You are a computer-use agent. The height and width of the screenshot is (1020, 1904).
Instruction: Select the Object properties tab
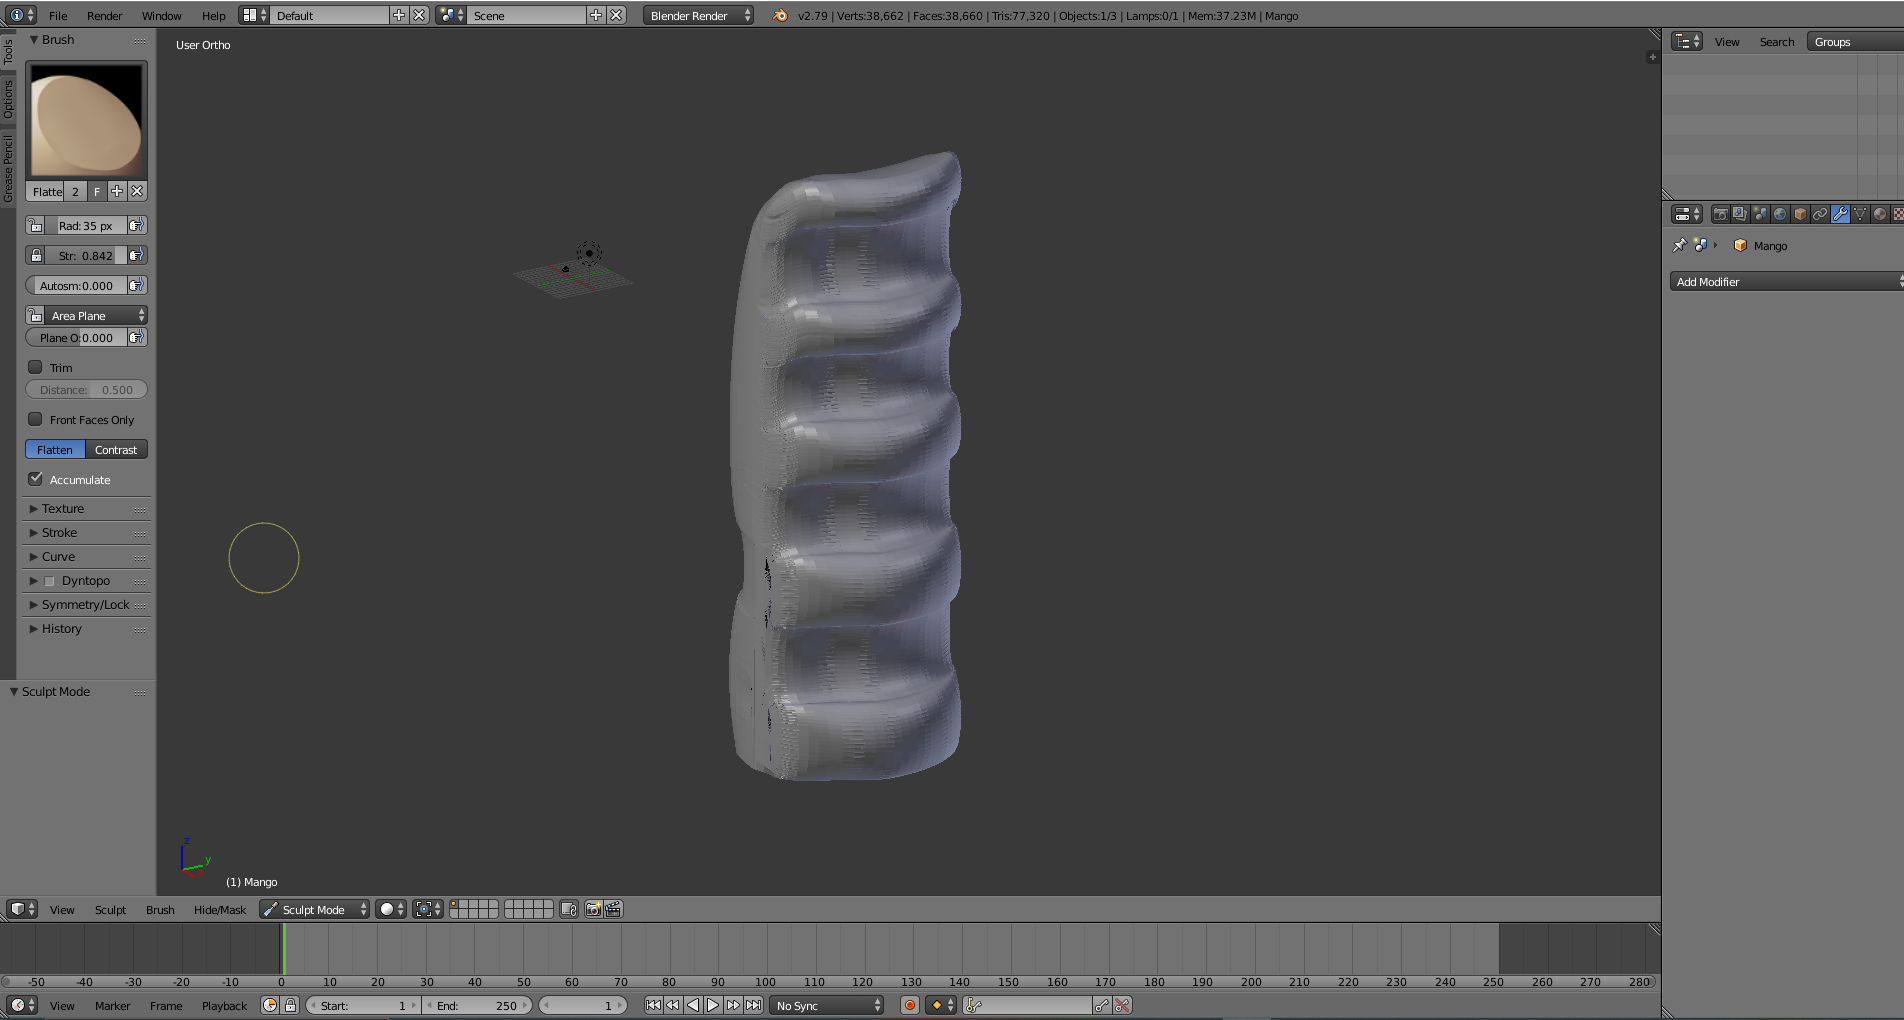click(1800, 214)
